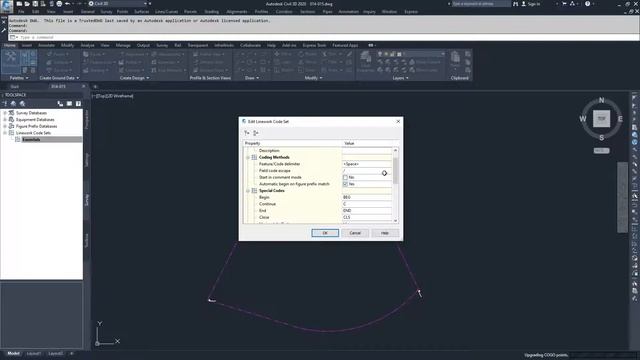
Task: Click the N compass direction on ViewCube
Action: click(601, 100)
